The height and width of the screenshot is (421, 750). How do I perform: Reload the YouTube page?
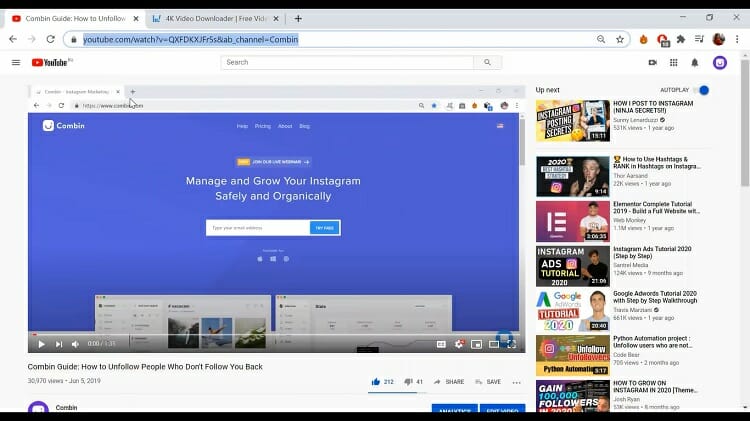[x=50, y=39]
